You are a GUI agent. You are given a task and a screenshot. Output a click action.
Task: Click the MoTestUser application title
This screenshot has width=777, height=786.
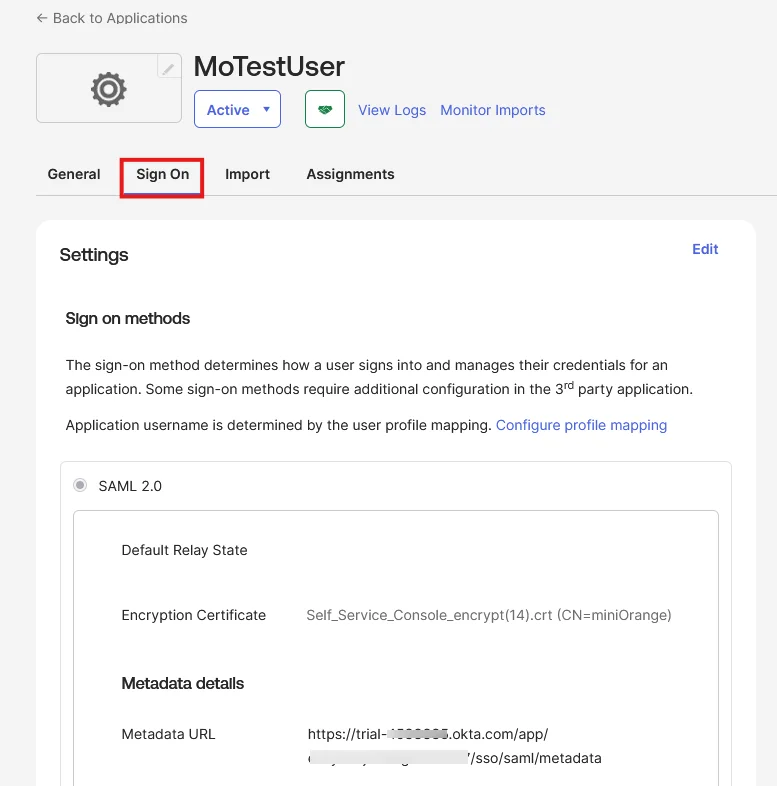(269, 66)
